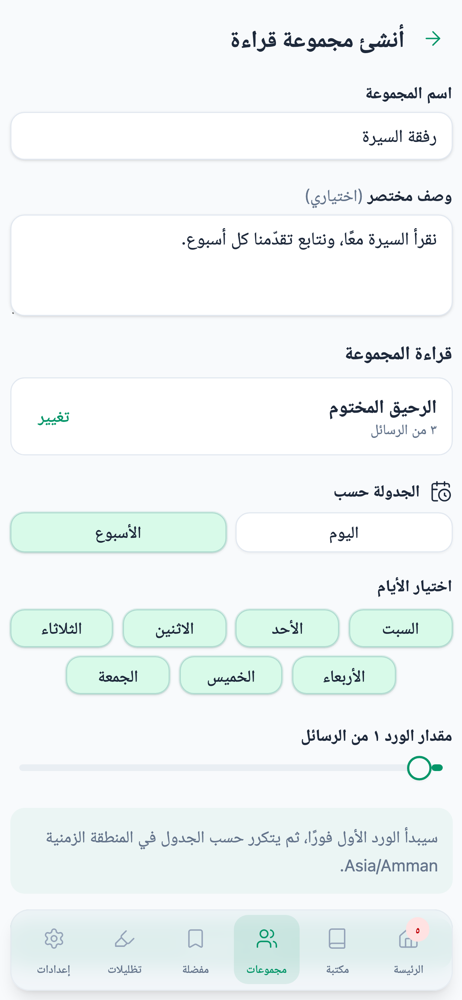The height and width of the screenshot is (1000, 462).
Task: Tap the green back arrow icon
Action: click(x=433, y=40)
